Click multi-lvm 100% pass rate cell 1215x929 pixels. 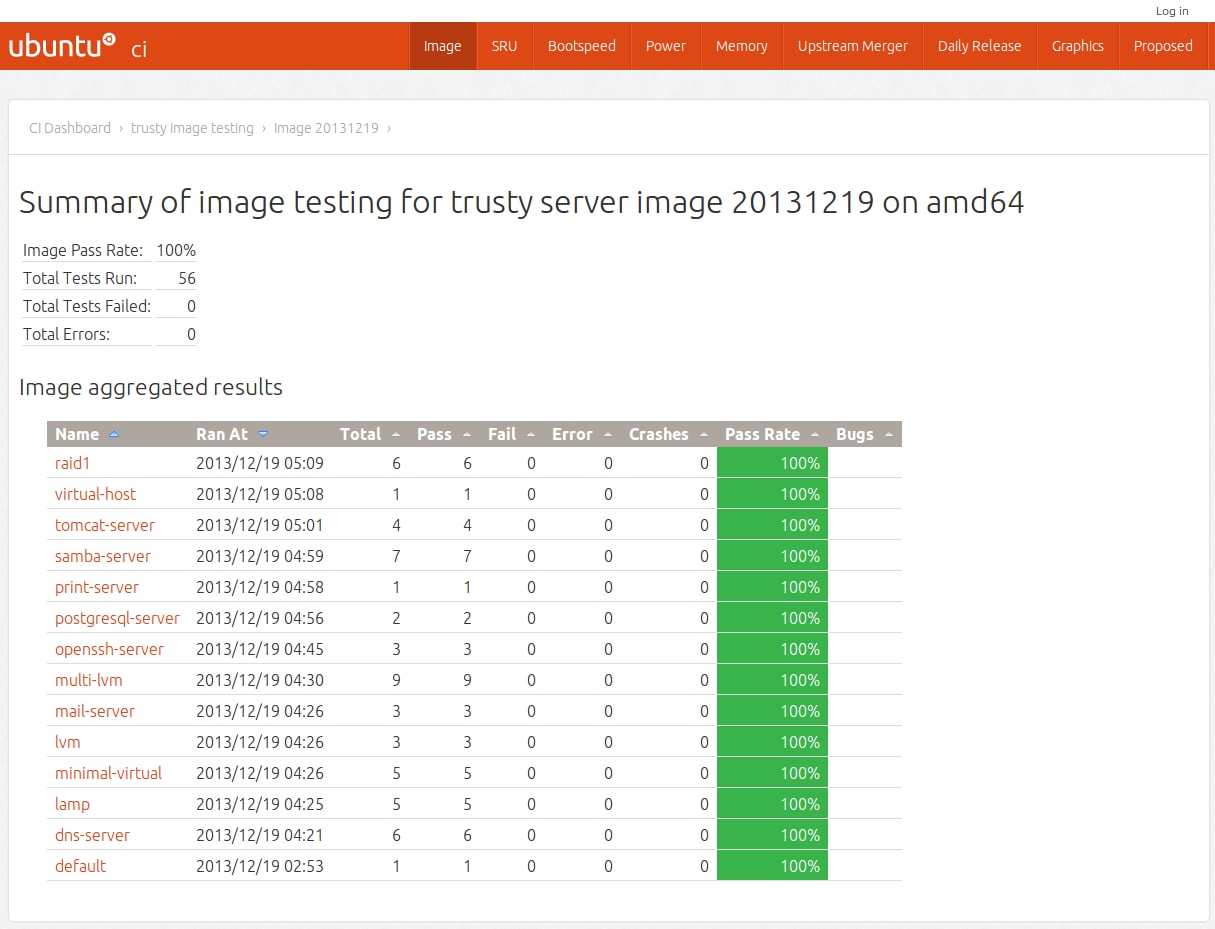(772, 680)
